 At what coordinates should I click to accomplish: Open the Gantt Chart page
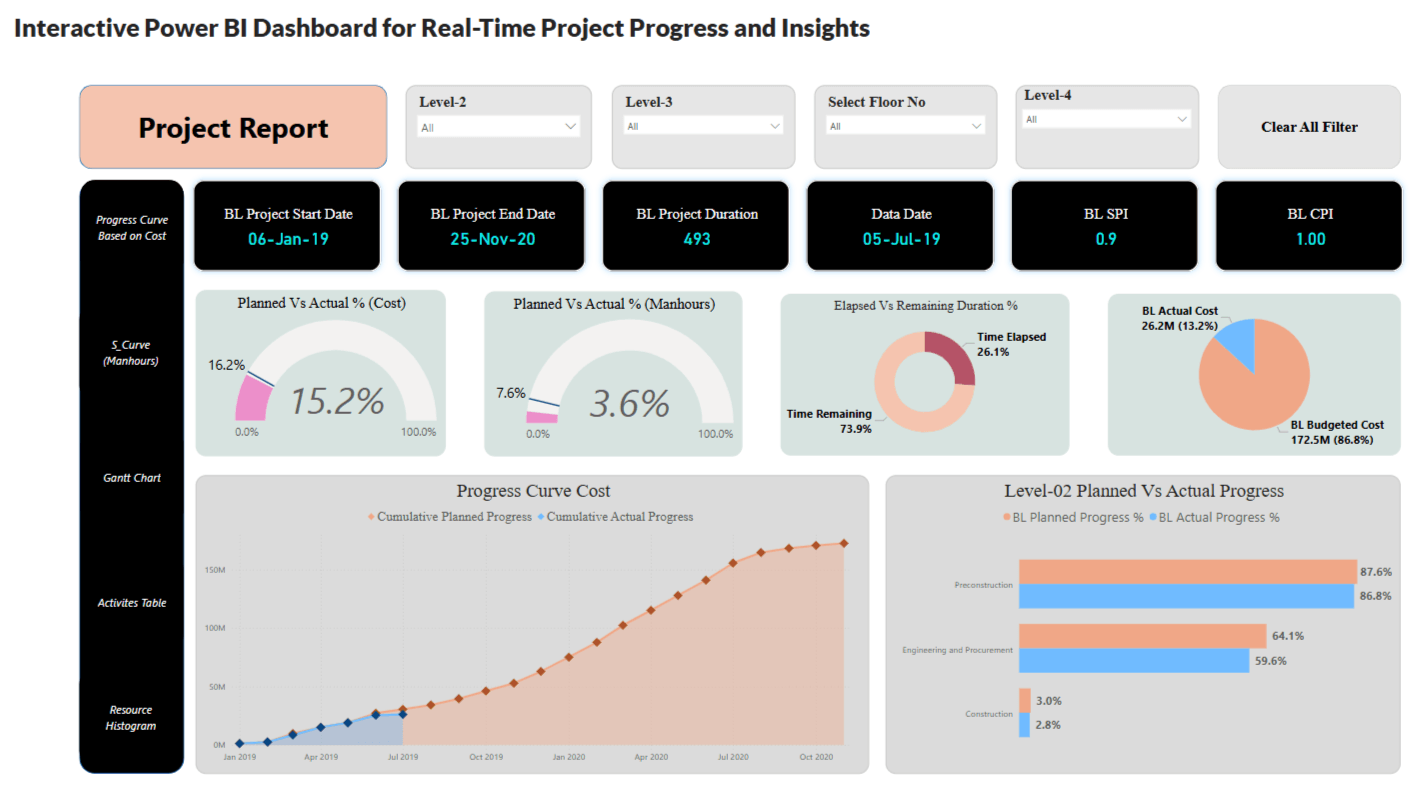(132, 478)
